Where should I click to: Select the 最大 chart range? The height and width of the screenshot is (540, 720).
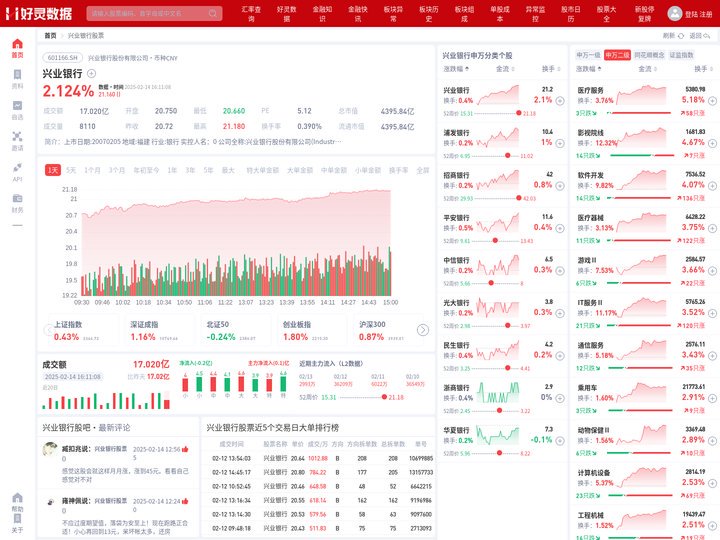(x=228, y=170)
